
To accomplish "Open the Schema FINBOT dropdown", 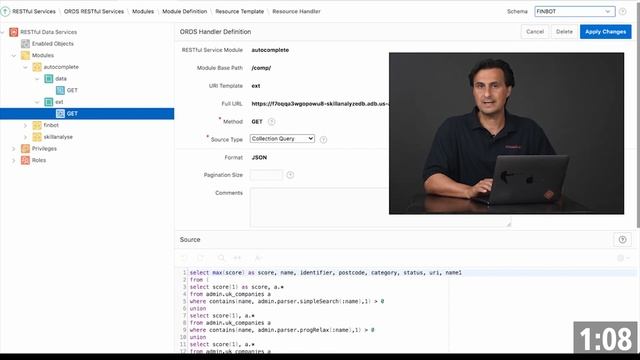I will 575,11.
